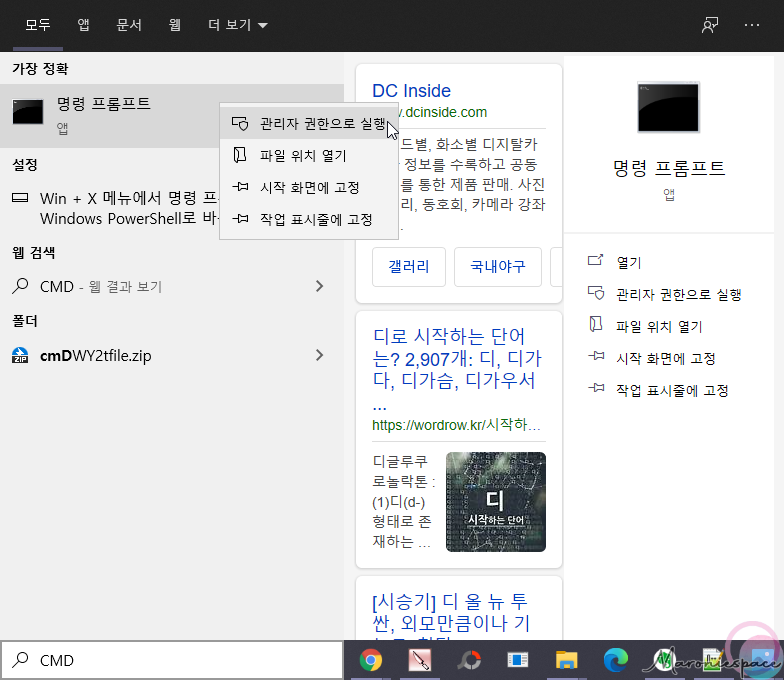Click the open icon in preview pane
Viewport: 784px width, 680px height.
click(596, 260)
